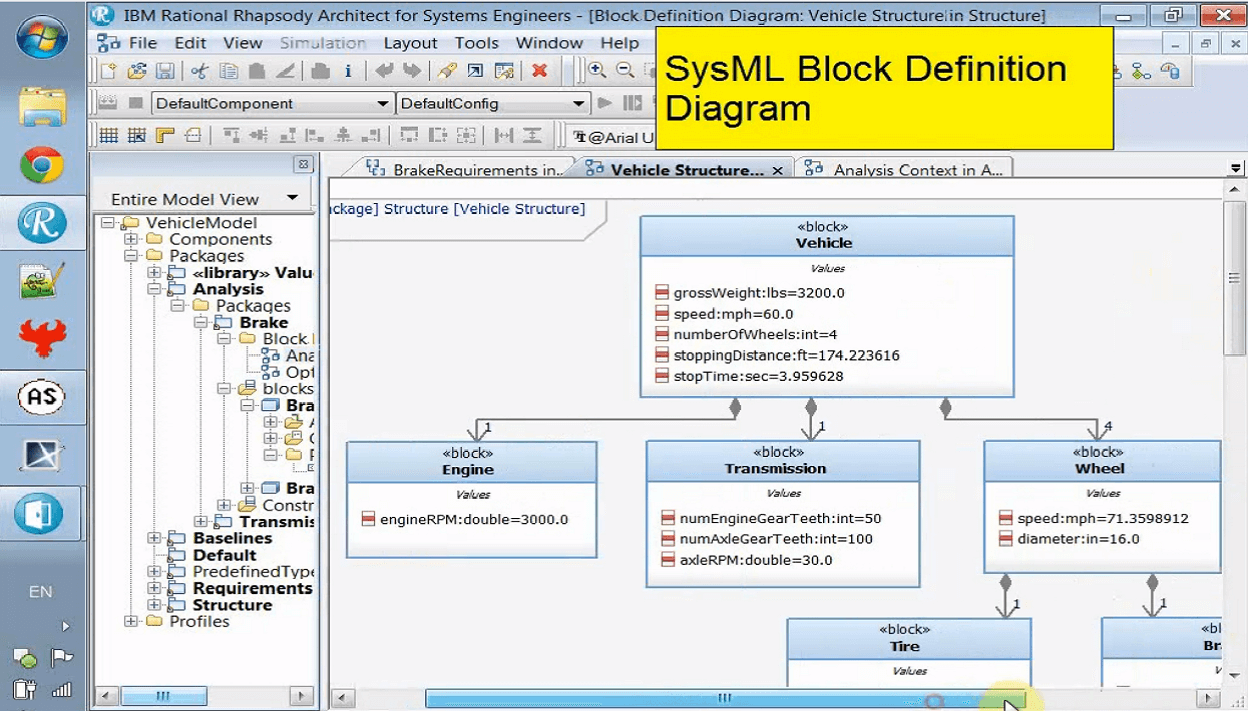
Task: Click the diagram vertical scrollbar thumb
Action: [x=1234, y=278]
